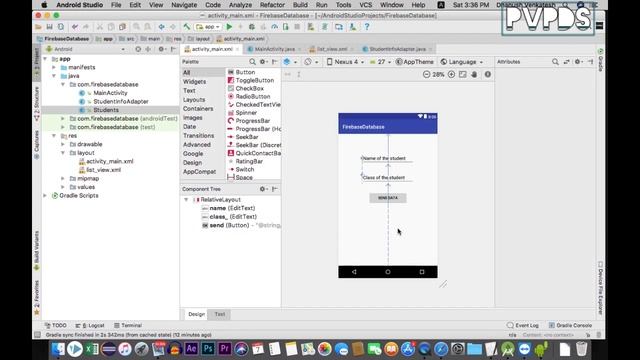640x360 pixels.
Task: Collapse the java folder
Action: pyautogui.click(x=54, y=76)
